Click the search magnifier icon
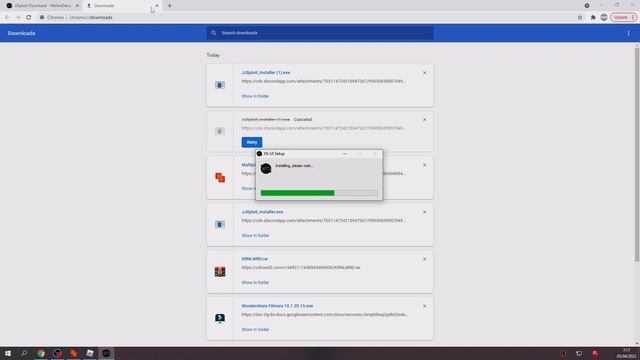Image resolution: width=640 pixels, height=360 pixels. tap(213, 33)
